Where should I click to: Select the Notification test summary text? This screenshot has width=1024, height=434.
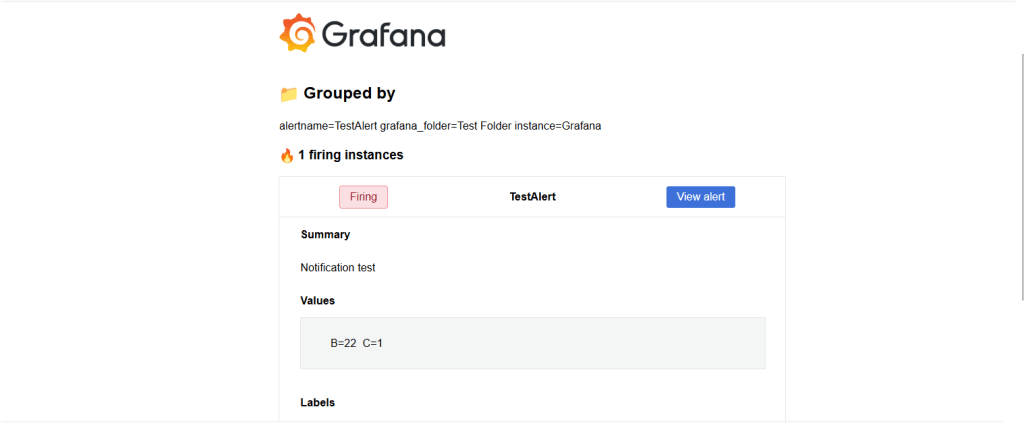click(x=337, y=268)
